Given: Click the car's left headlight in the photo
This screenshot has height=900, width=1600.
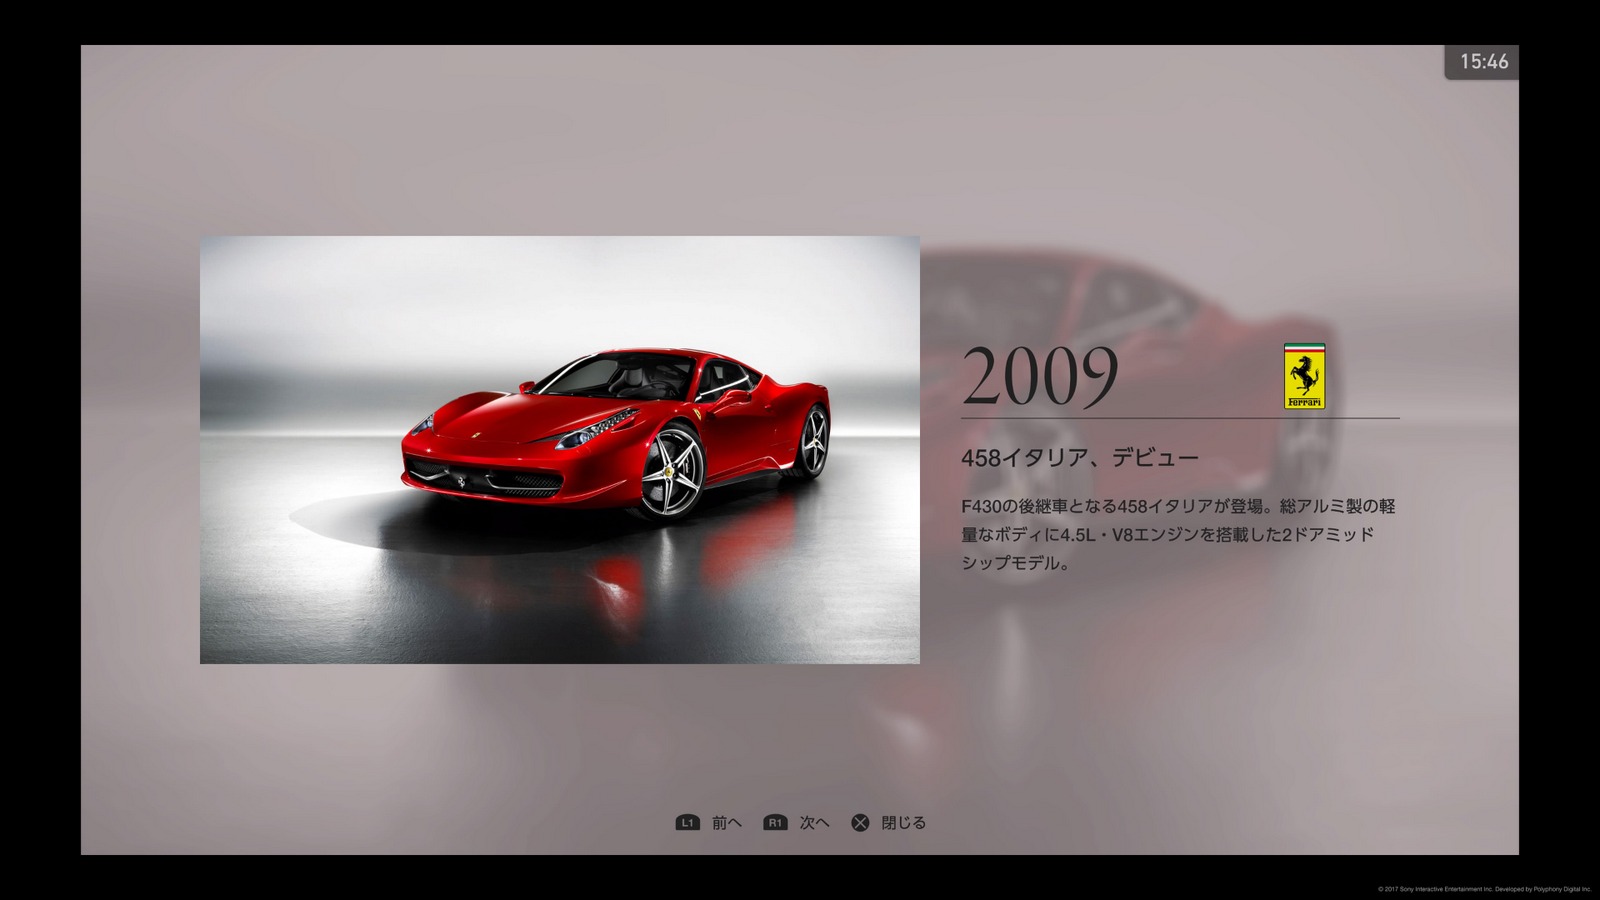Looking at the screenshot, I should point(596,430).
